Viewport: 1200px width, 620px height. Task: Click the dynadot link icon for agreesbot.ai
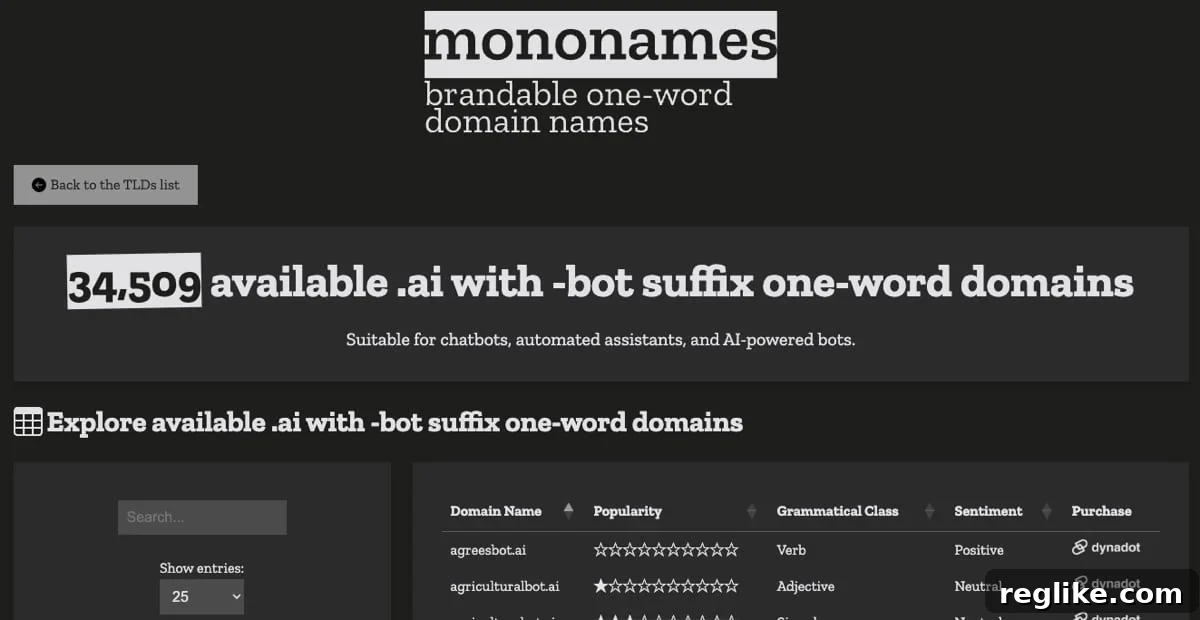1079,547
